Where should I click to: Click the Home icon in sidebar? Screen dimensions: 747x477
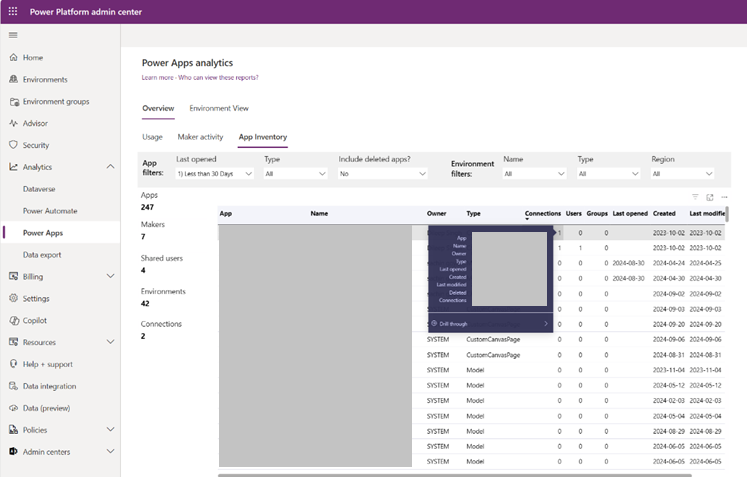13,57
